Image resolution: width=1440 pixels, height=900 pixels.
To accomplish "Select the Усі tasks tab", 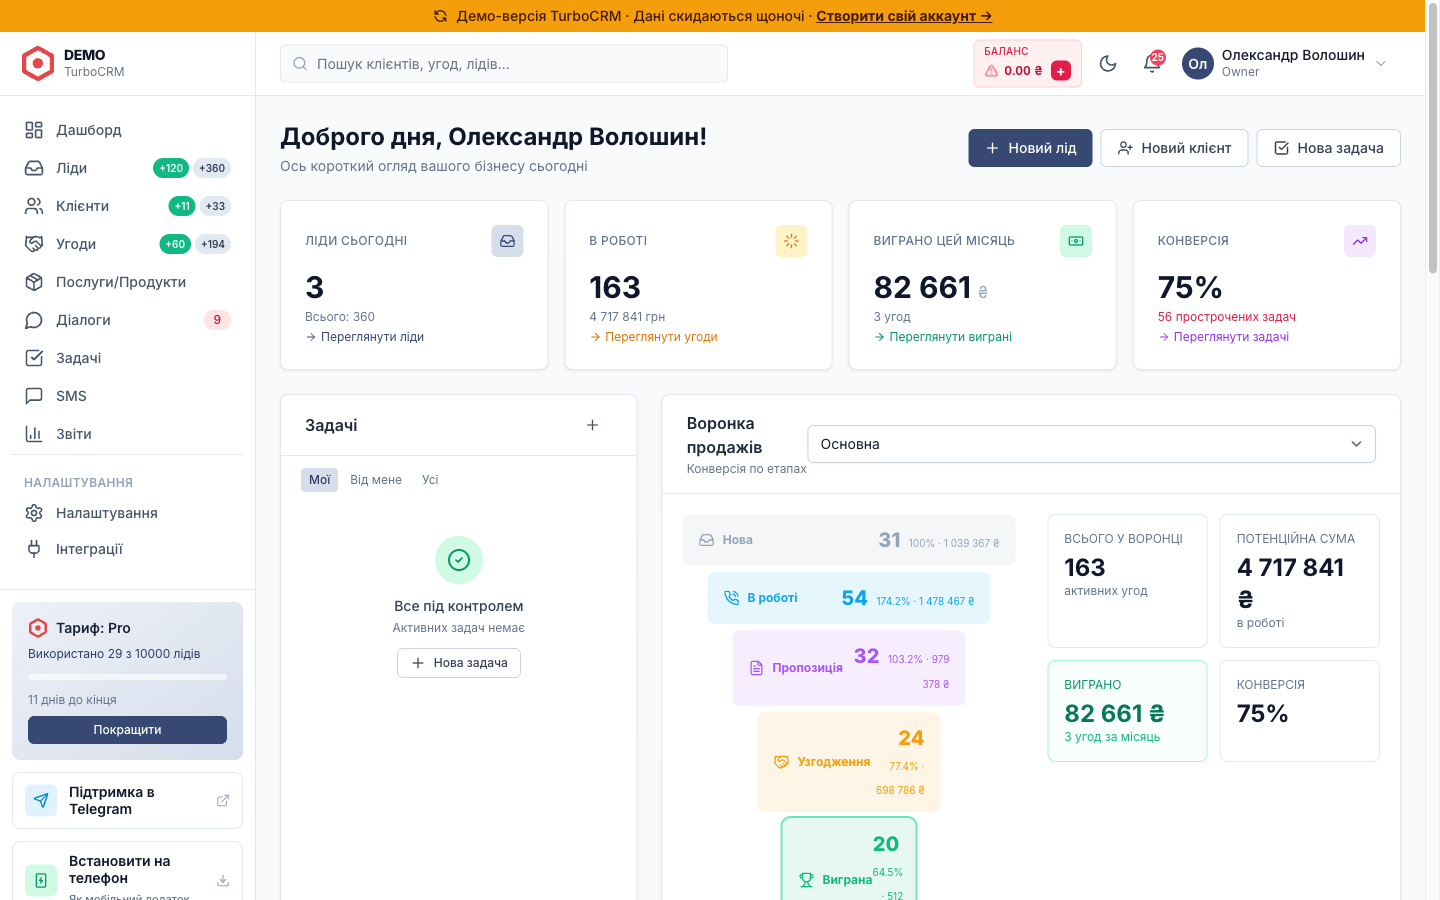I will click(x=430, y=480).
